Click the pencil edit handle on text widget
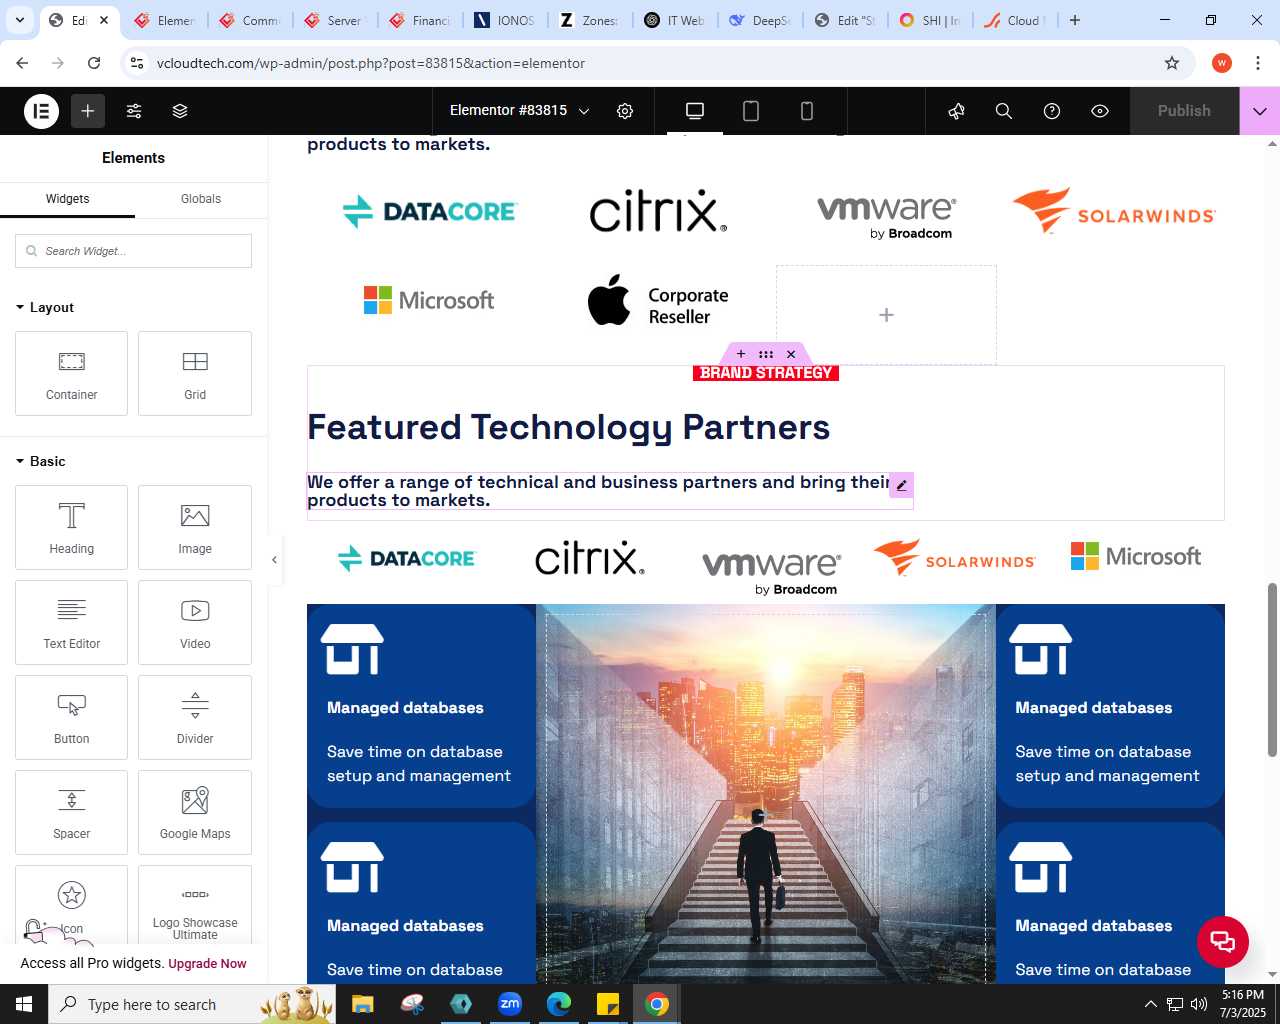1280x1024 pixels. [x=901, y=485]
